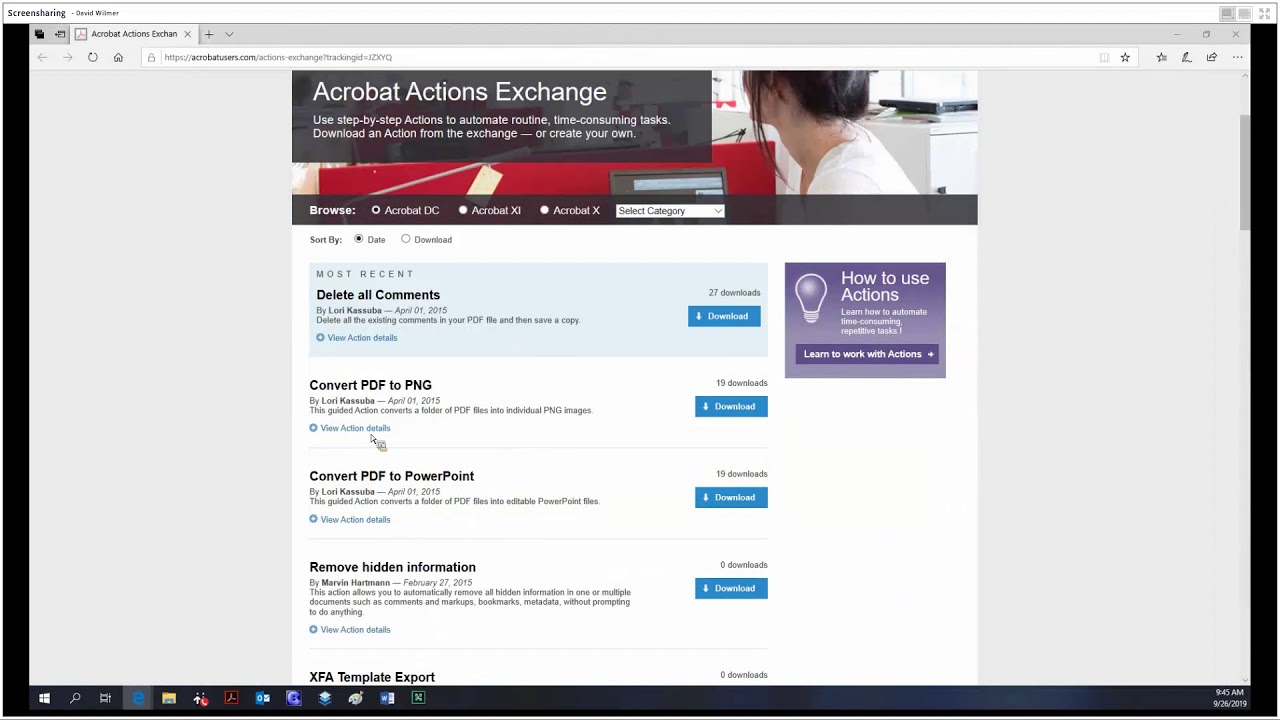Launch Adobe Acrobat from taskbar
Image resolution: width=1280 pixels, height=720 pixels.
coord(231,698)
